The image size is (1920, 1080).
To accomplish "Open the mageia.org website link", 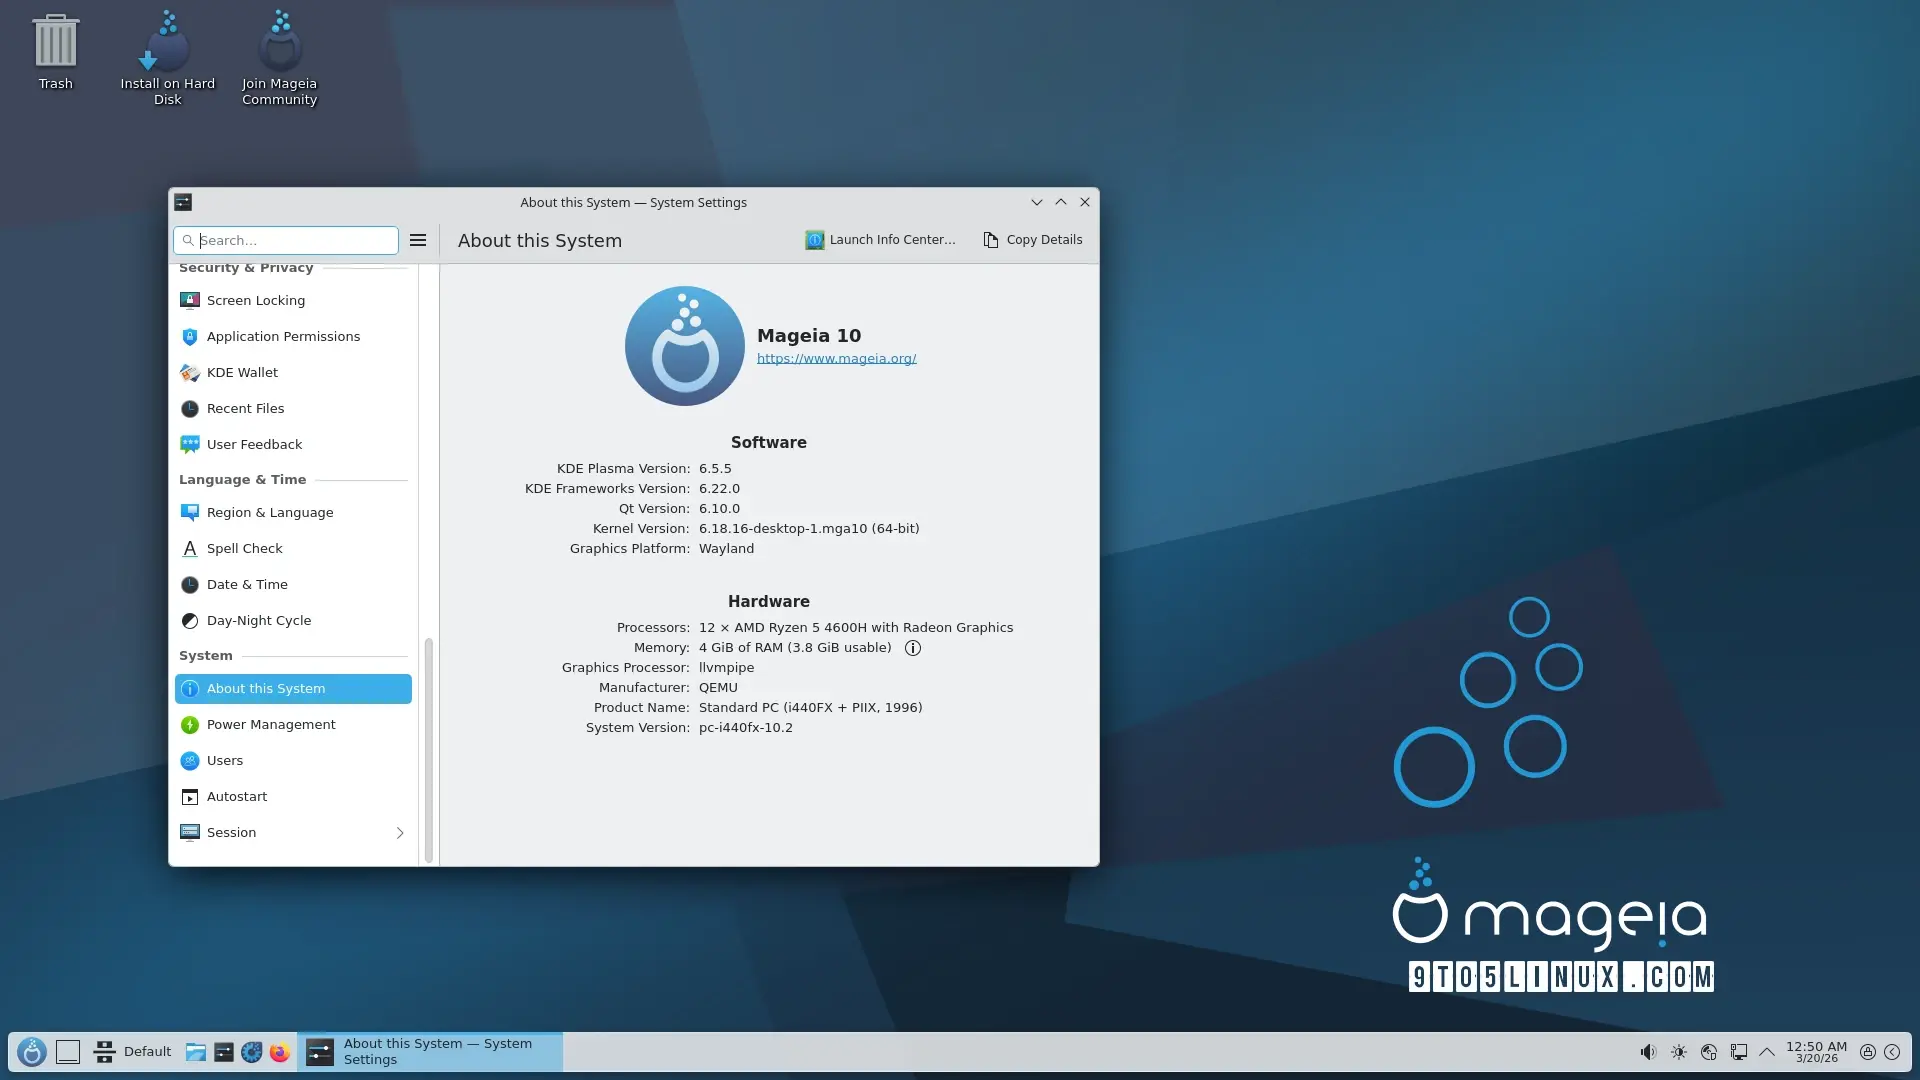I will [x=836, y=359].
